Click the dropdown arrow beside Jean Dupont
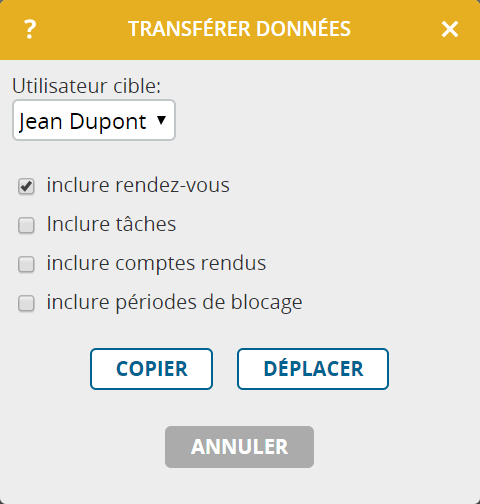 (x=161, y=120)
